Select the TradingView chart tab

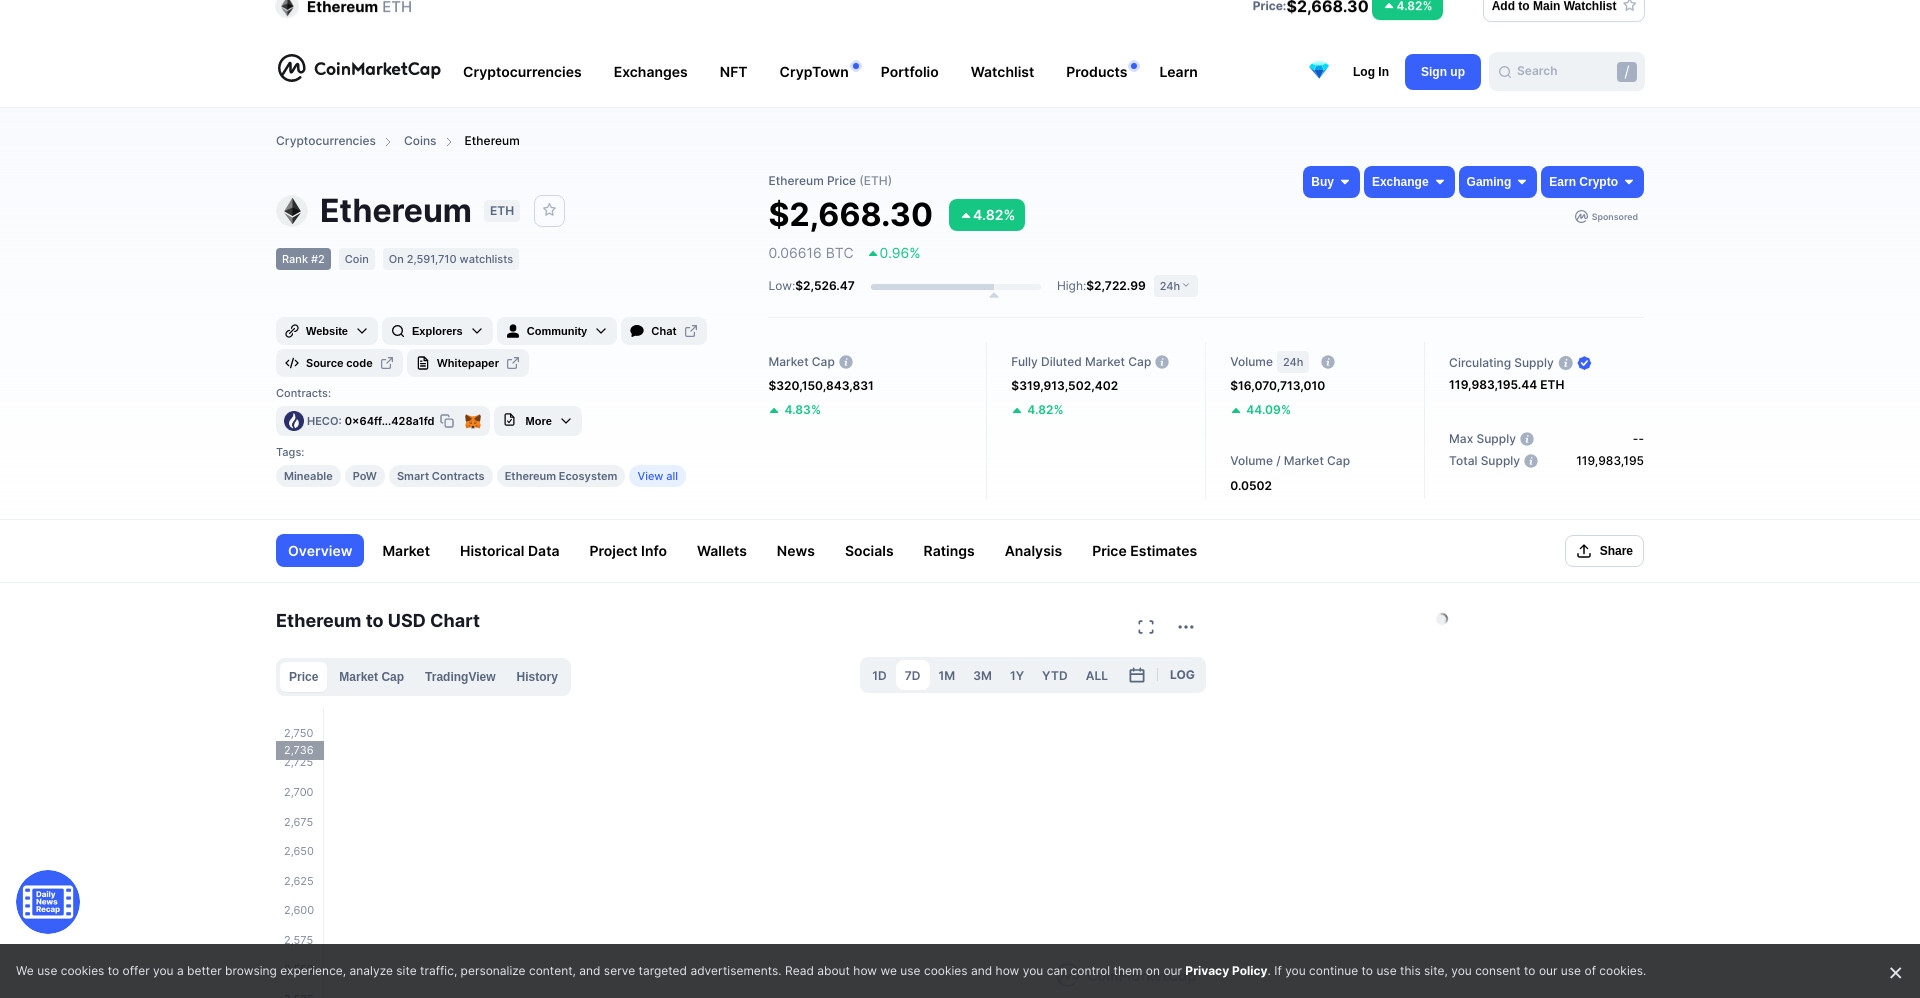(x=460, y=677)
